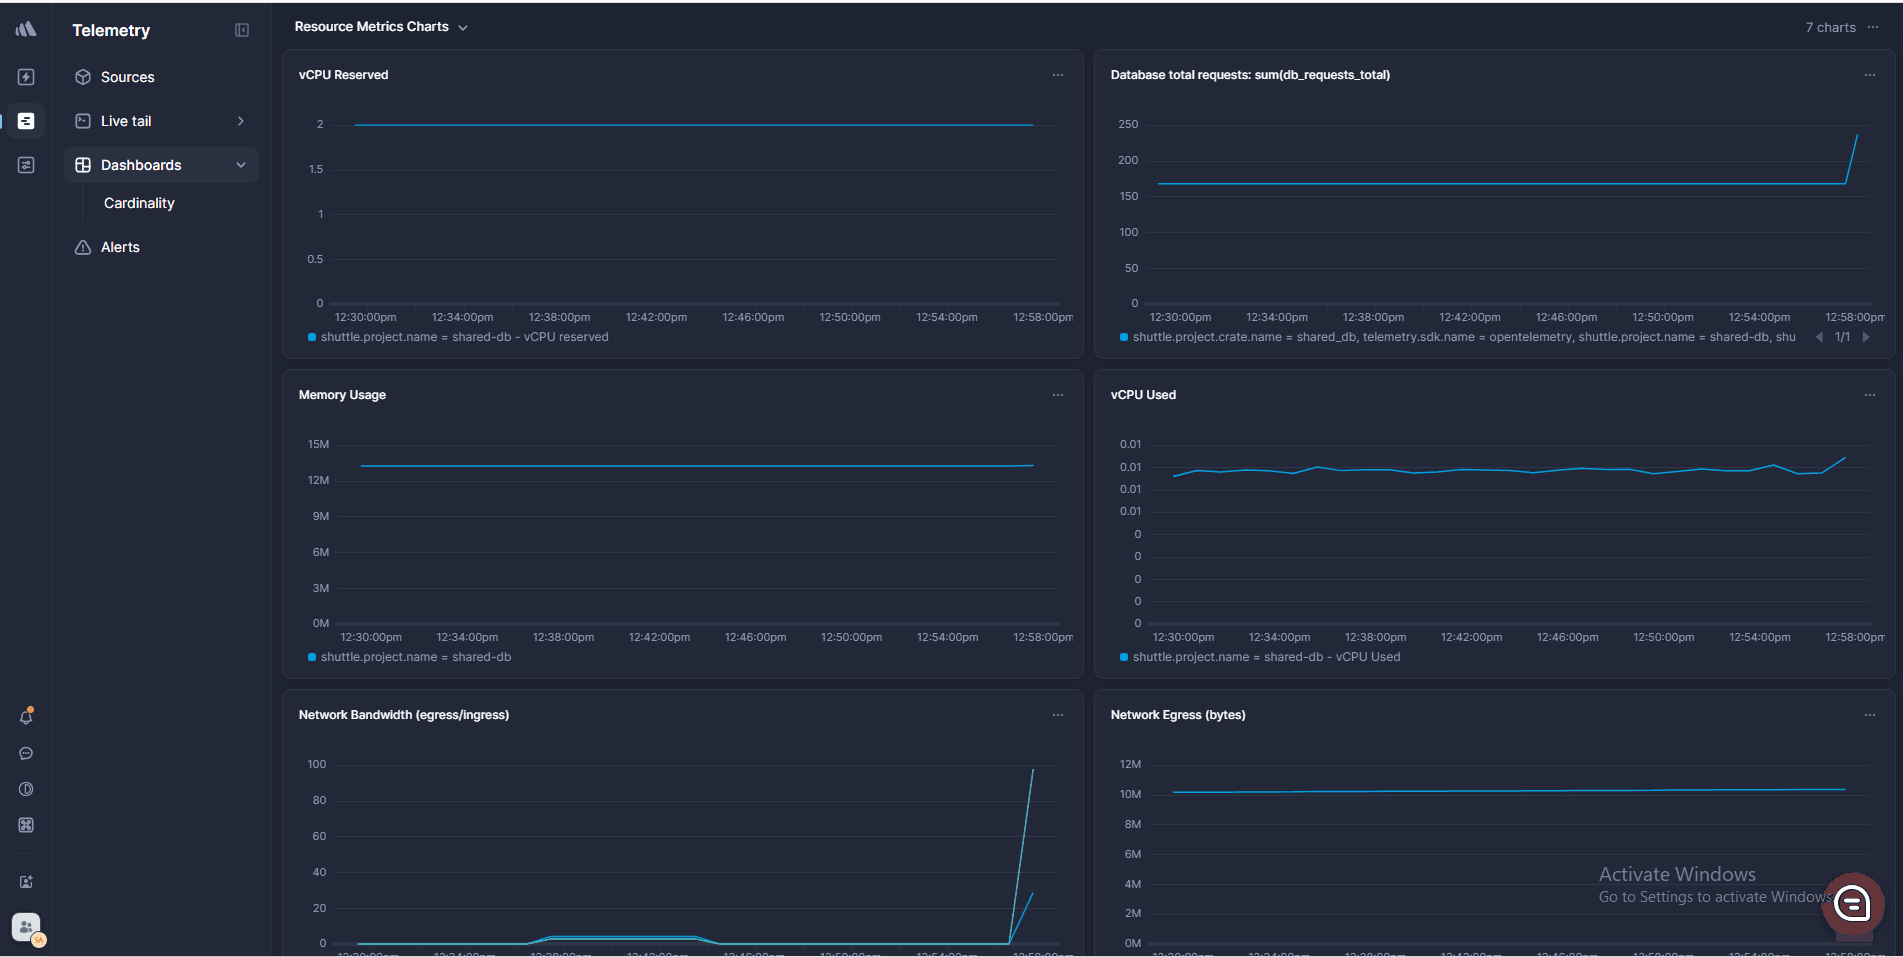
Task: Open the lightning bolt icon in left rail
Action: [26, 77]
